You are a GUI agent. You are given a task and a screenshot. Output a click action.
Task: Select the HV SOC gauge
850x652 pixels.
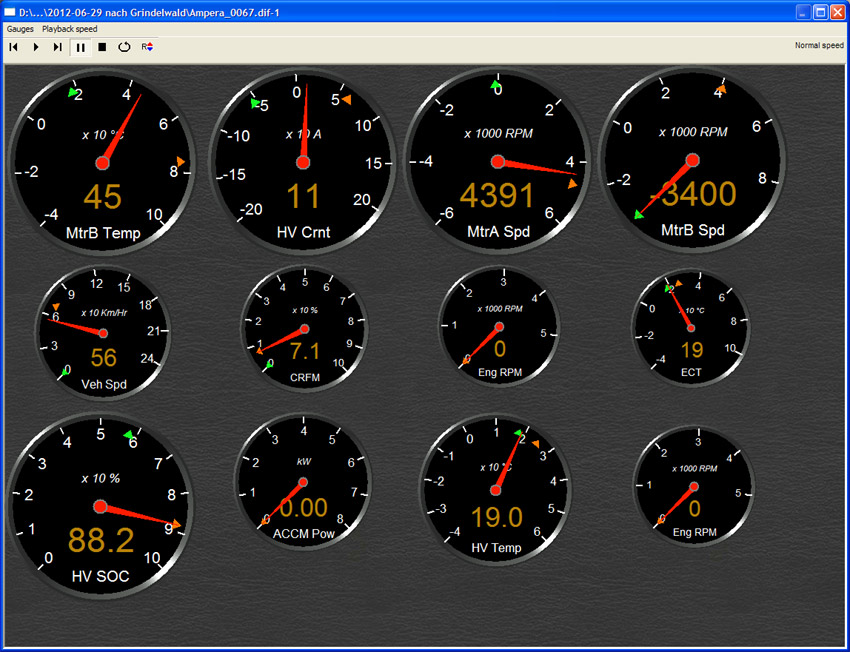[100, 507]
